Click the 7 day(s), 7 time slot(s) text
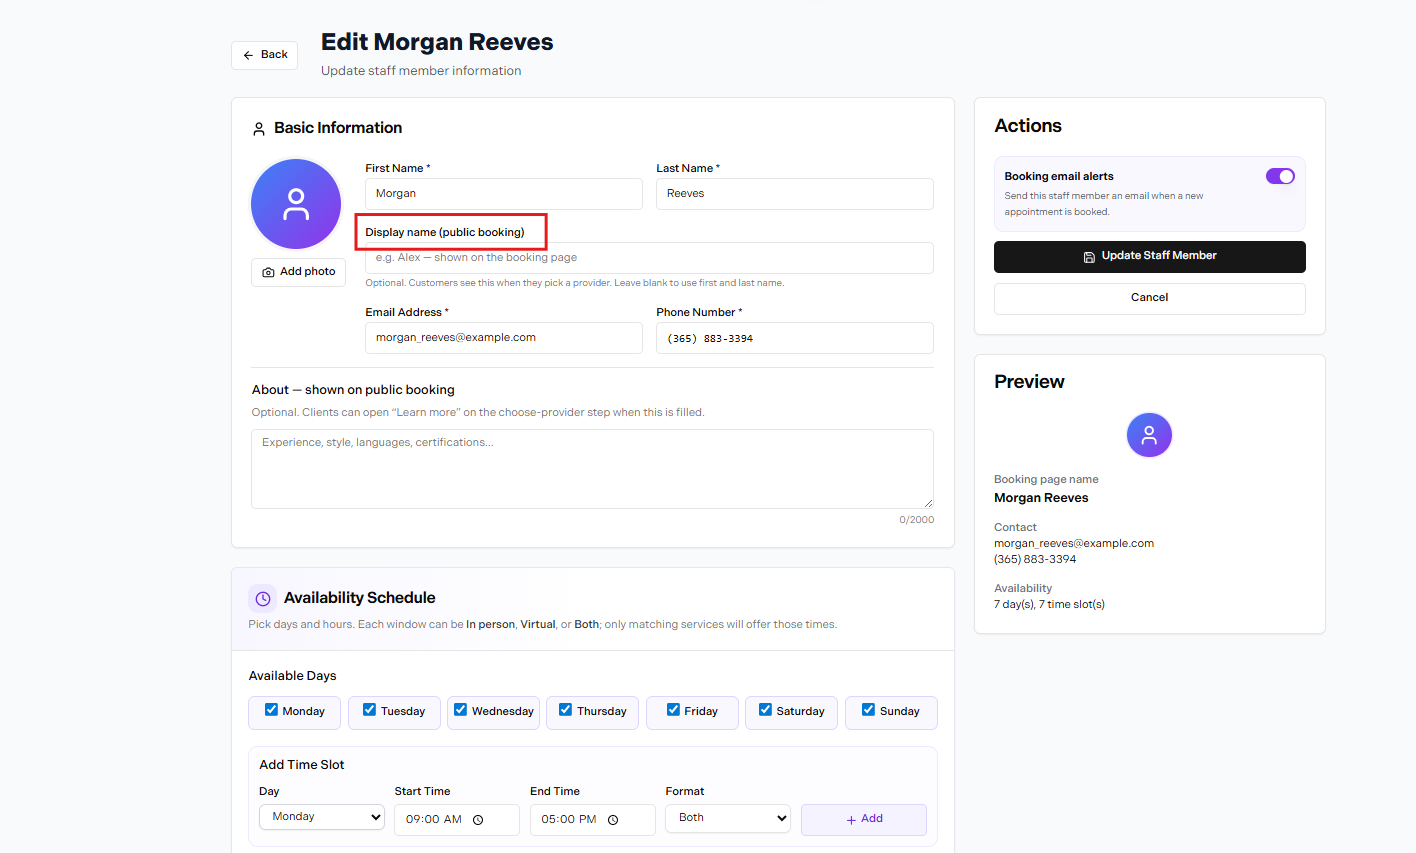 [1049, 605]
